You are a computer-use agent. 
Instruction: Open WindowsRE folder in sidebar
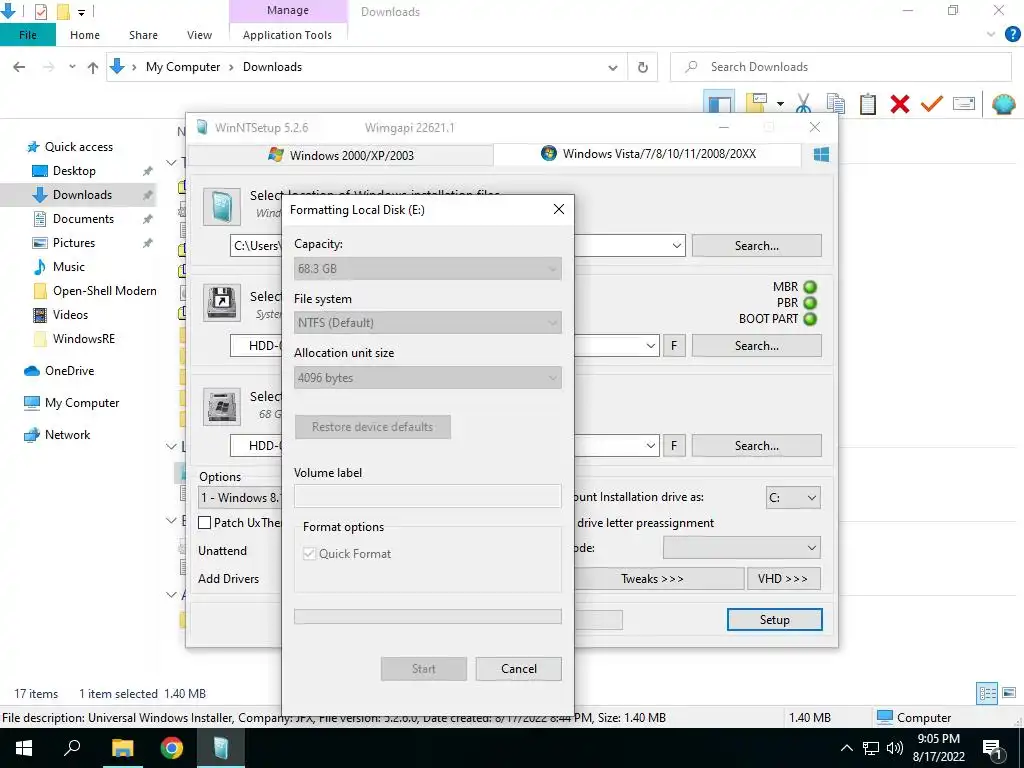point(84,339)
